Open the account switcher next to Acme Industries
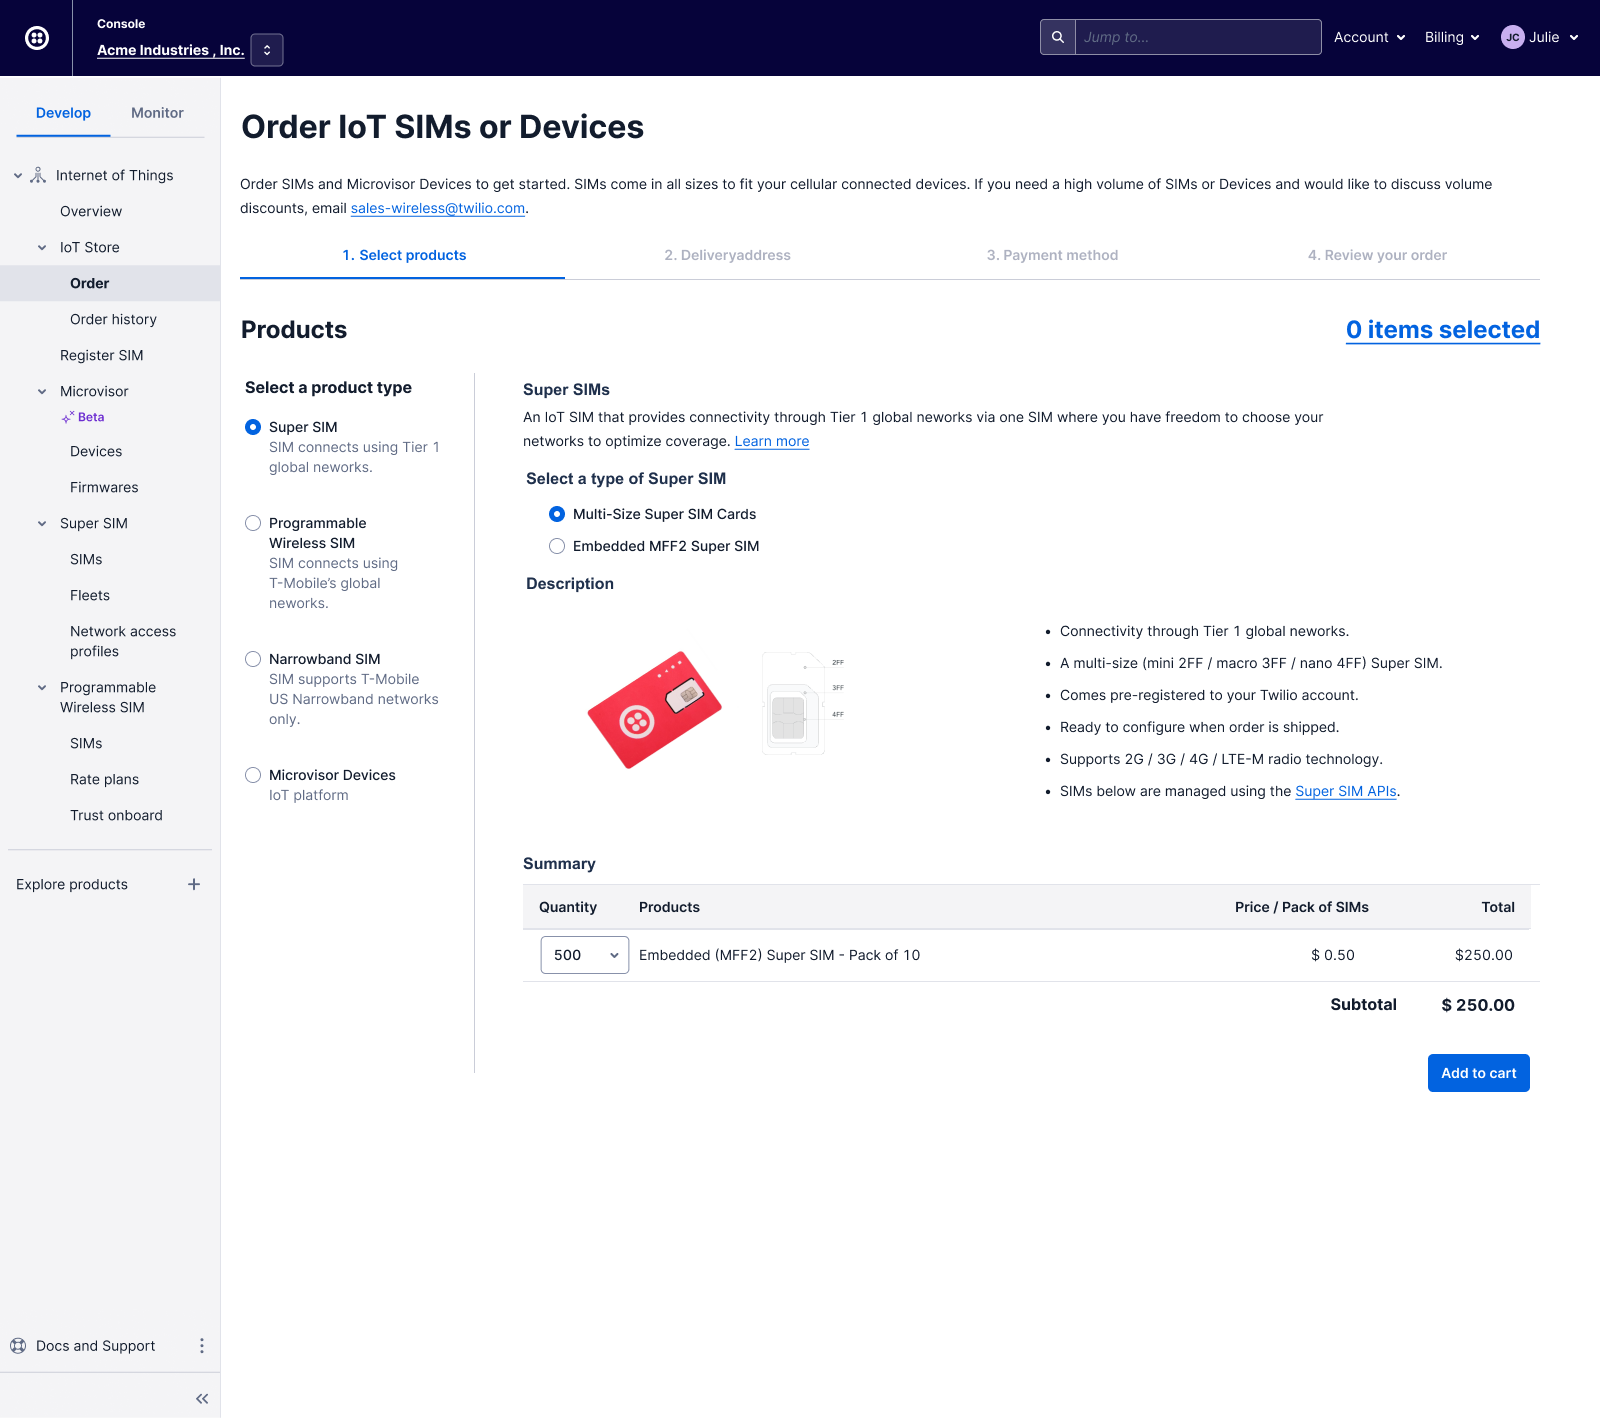1600x1418 pixels. (x=267, y=50)
